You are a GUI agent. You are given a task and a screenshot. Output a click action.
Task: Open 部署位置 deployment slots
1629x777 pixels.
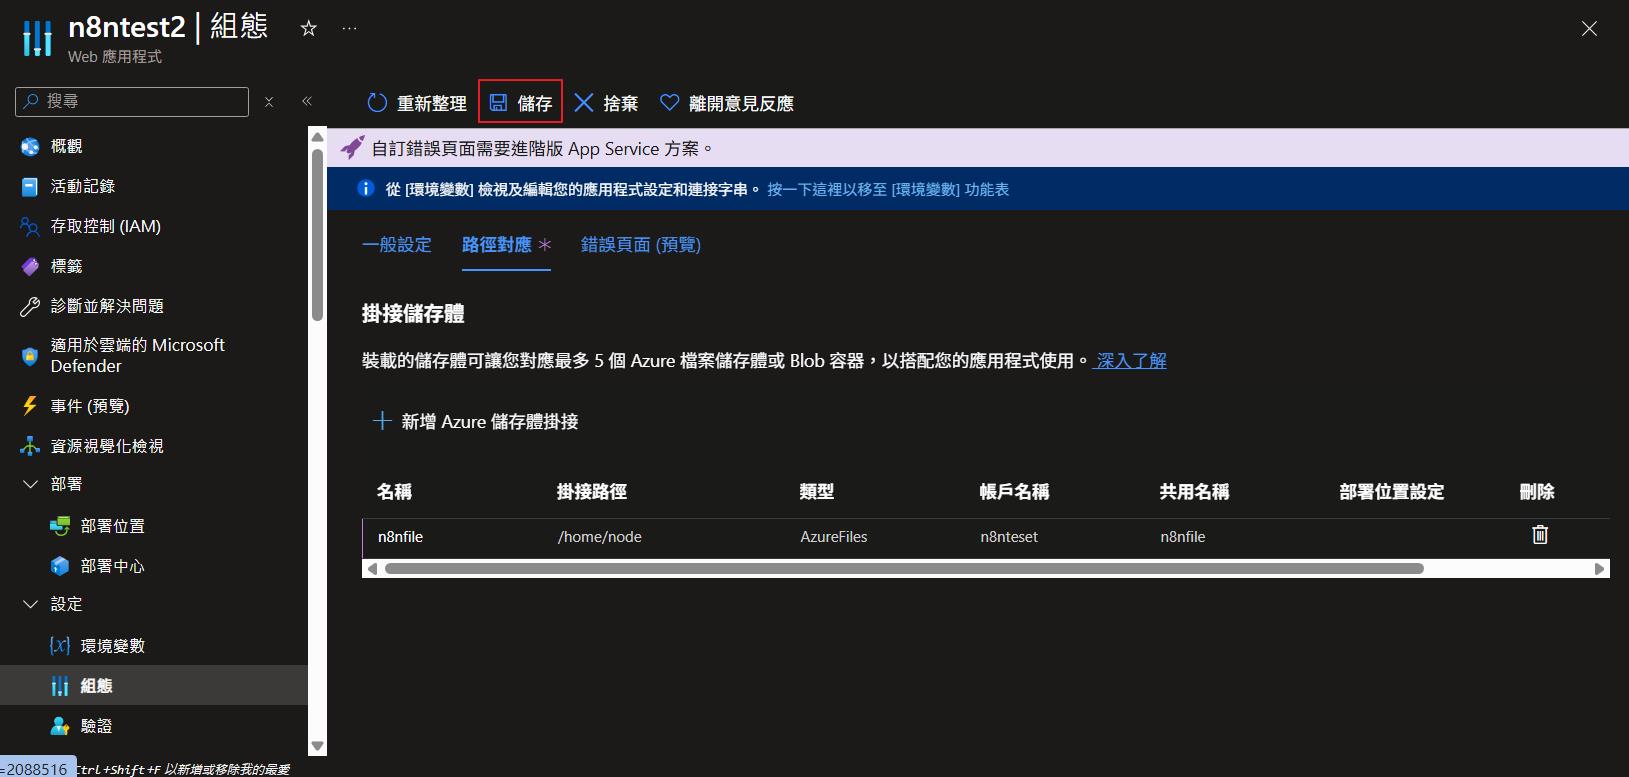pyautogui.click(x=112, y=526)
